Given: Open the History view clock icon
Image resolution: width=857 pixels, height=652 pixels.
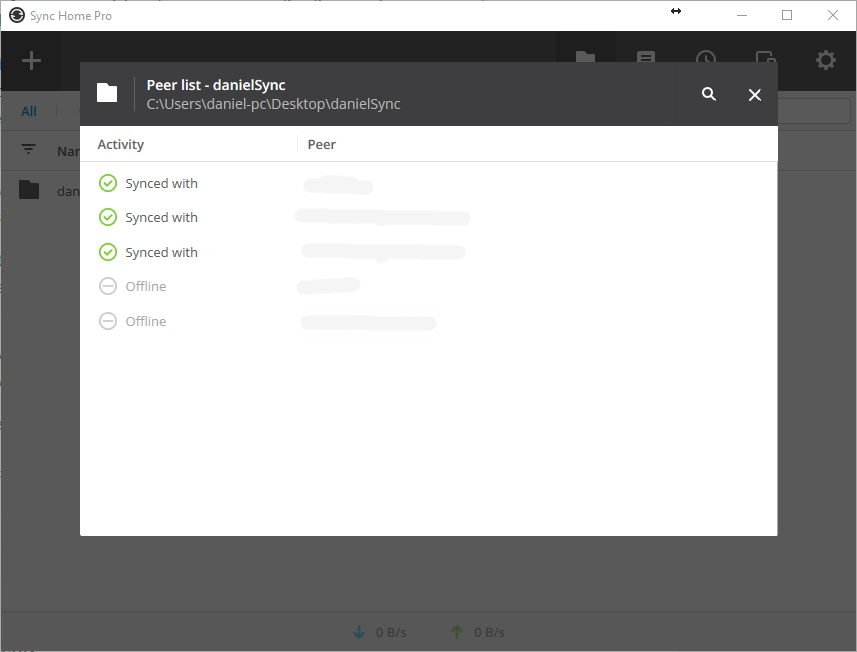Looking at the screenshot, I should pyautogui.click(x=705, y=60).
